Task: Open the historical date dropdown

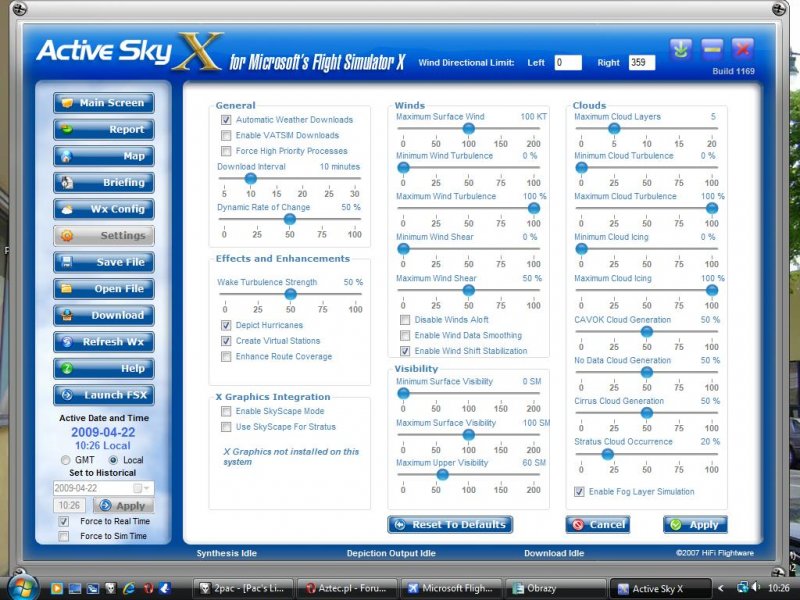Action: (148, 488)
